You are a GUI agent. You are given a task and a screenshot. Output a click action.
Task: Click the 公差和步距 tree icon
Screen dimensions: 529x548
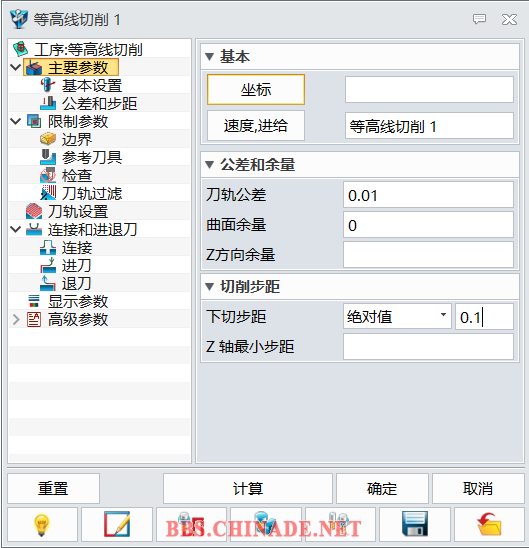[48, 103]
